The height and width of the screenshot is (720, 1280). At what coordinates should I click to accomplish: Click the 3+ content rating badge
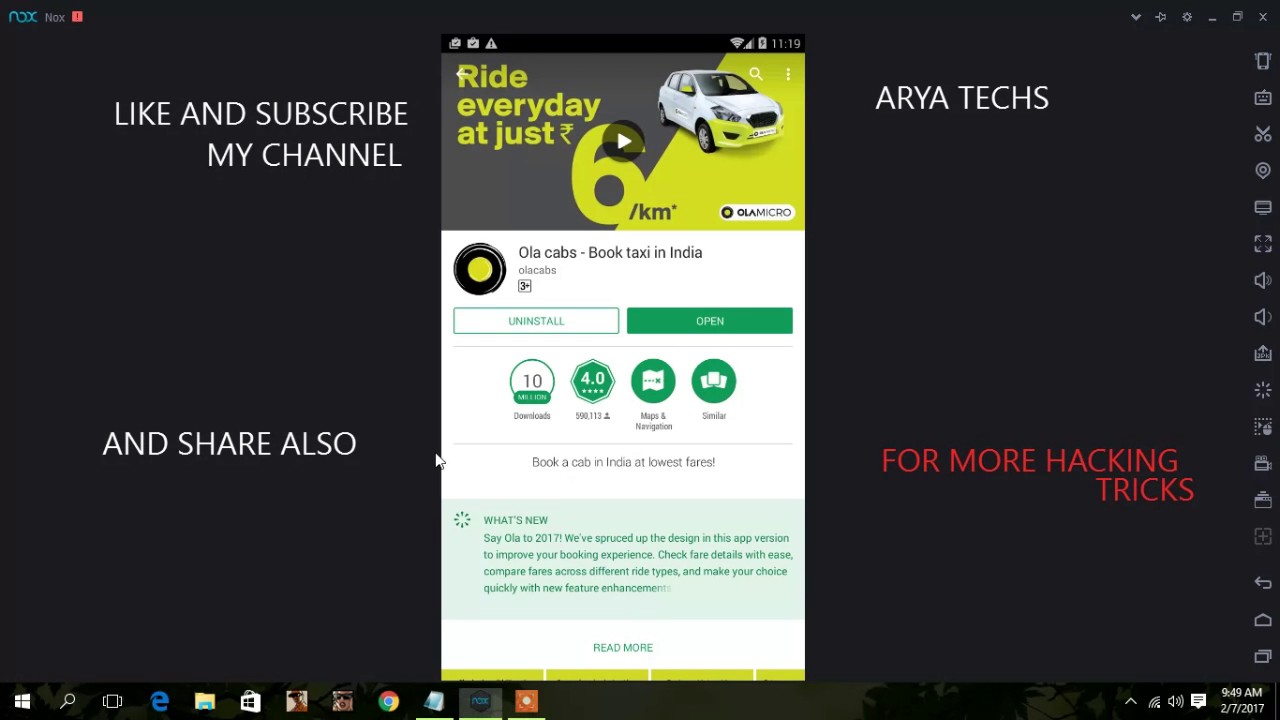[x=525, y=286]
